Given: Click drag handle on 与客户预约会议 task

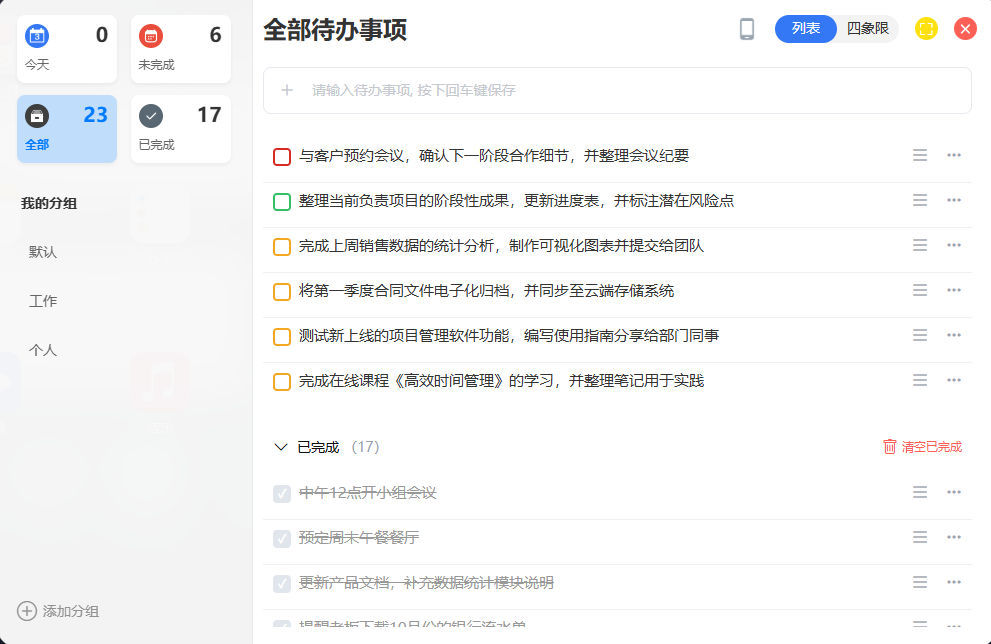Looking at the screenshot, I should [920, 155].
